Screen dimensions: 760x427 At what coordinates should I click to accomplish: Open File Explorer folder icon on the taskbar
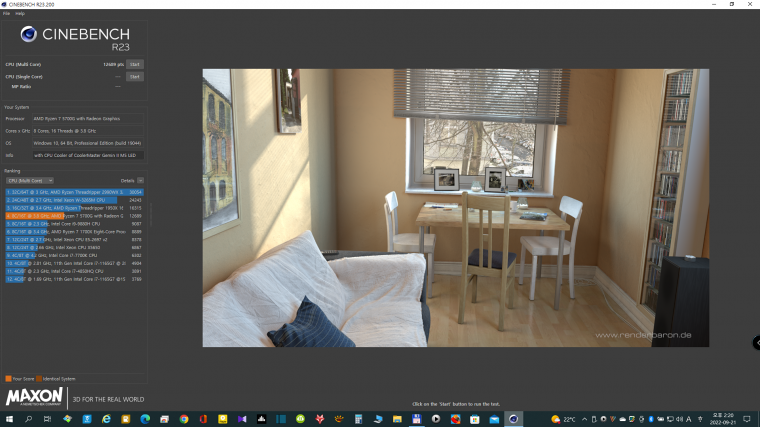[397, 419]
